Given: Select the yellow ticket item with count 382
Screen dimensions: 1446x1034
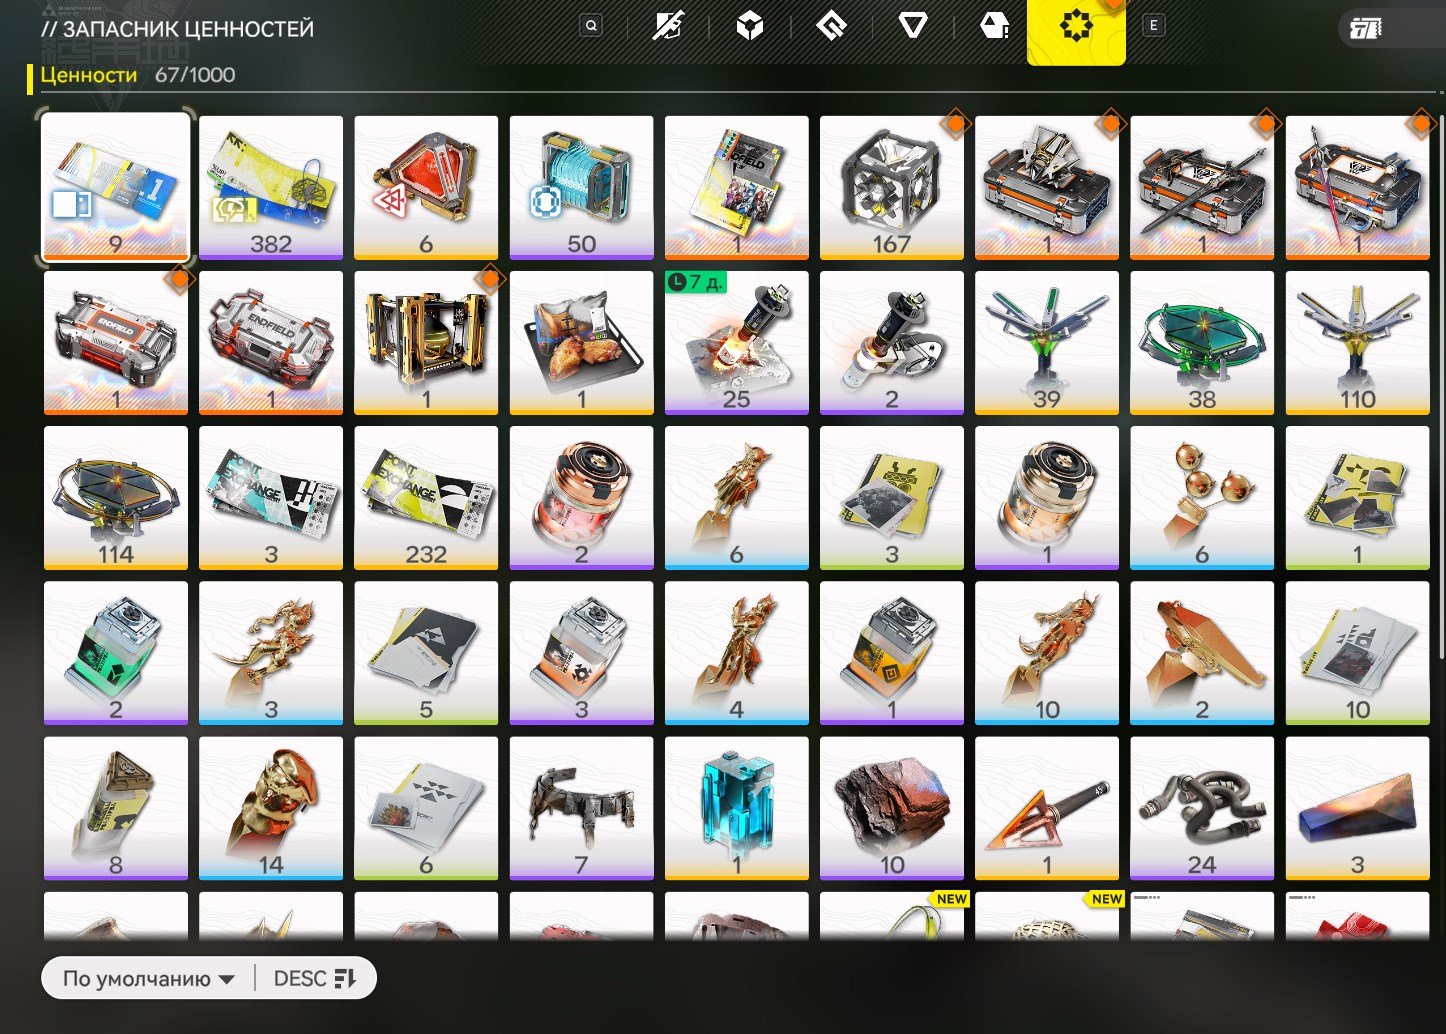Looking at the screenshot, I should pos(271,187).
